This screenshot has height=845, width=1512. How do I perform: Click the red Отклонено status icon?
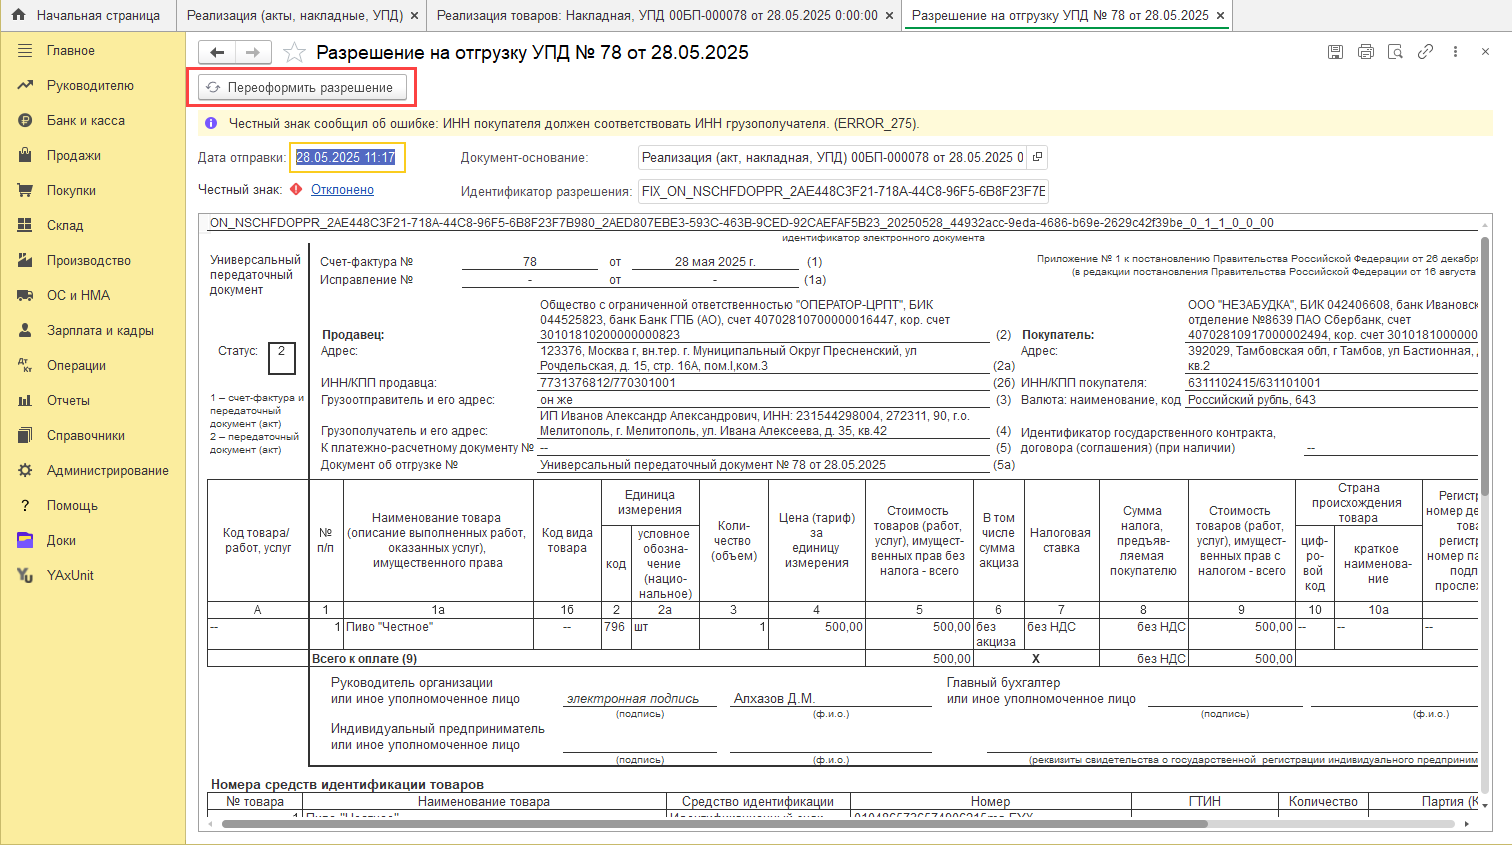(296, 189)
